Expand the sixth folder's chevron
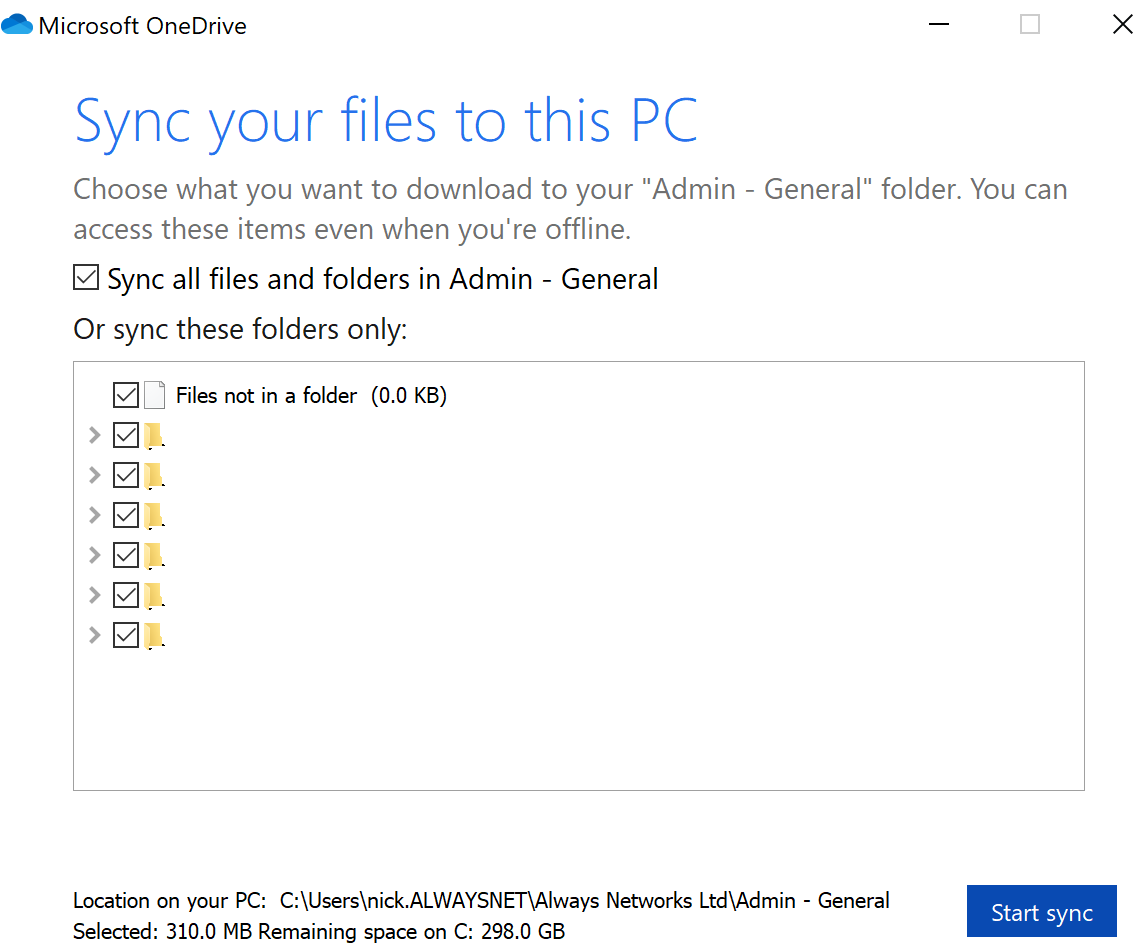Screen dimensions: 1147x952 (94, 634)
